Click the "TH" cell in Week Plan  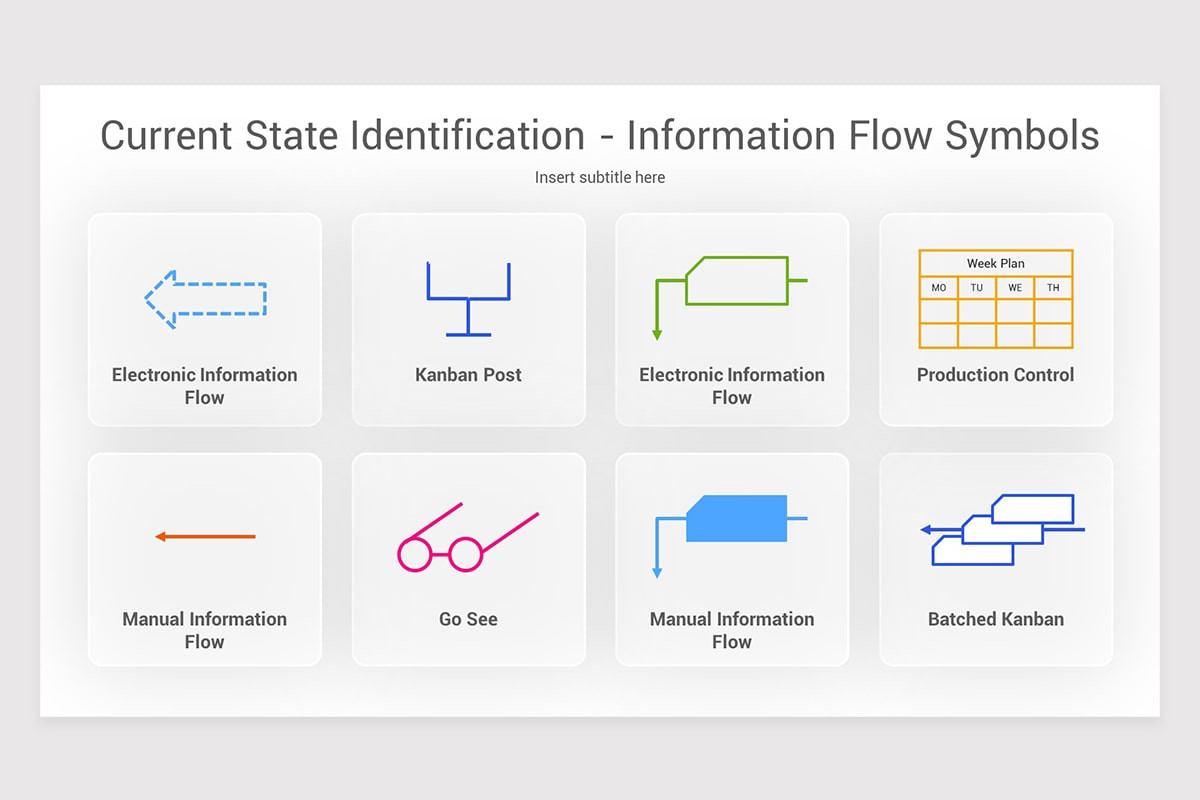1053,288
